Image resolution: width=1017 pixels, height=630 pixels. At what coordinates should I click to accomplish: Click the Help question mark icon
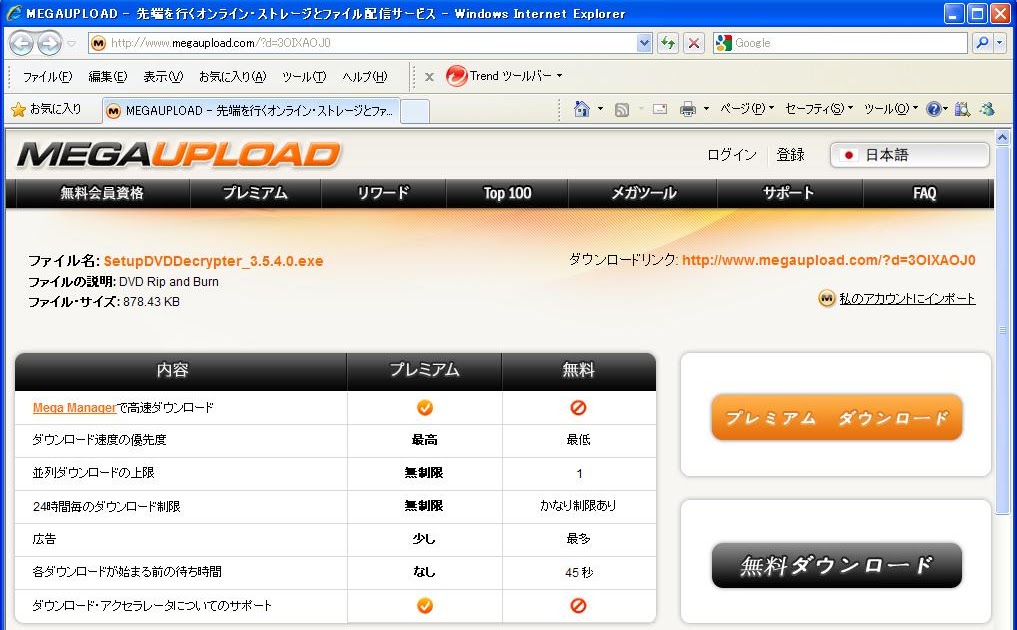[933, 109]
